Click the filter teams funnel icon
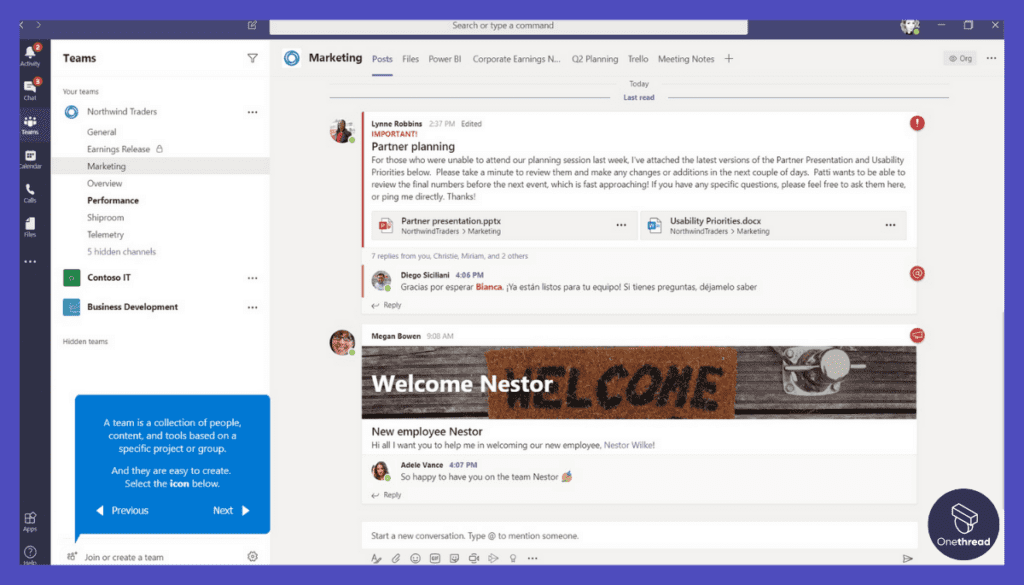Image resolution: width=1024 pixels, height=585 pixels. (x=252, y=58)
